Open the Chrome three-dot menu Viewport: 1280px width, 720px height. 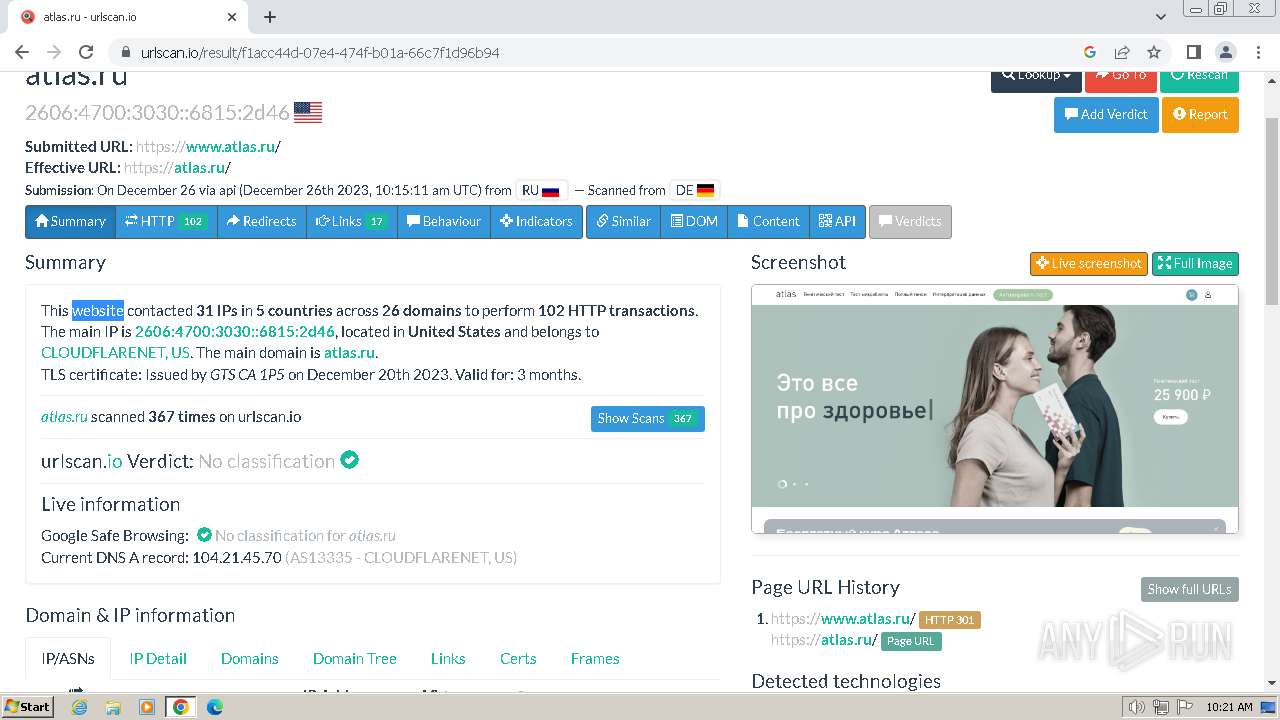pos(1258,52)
